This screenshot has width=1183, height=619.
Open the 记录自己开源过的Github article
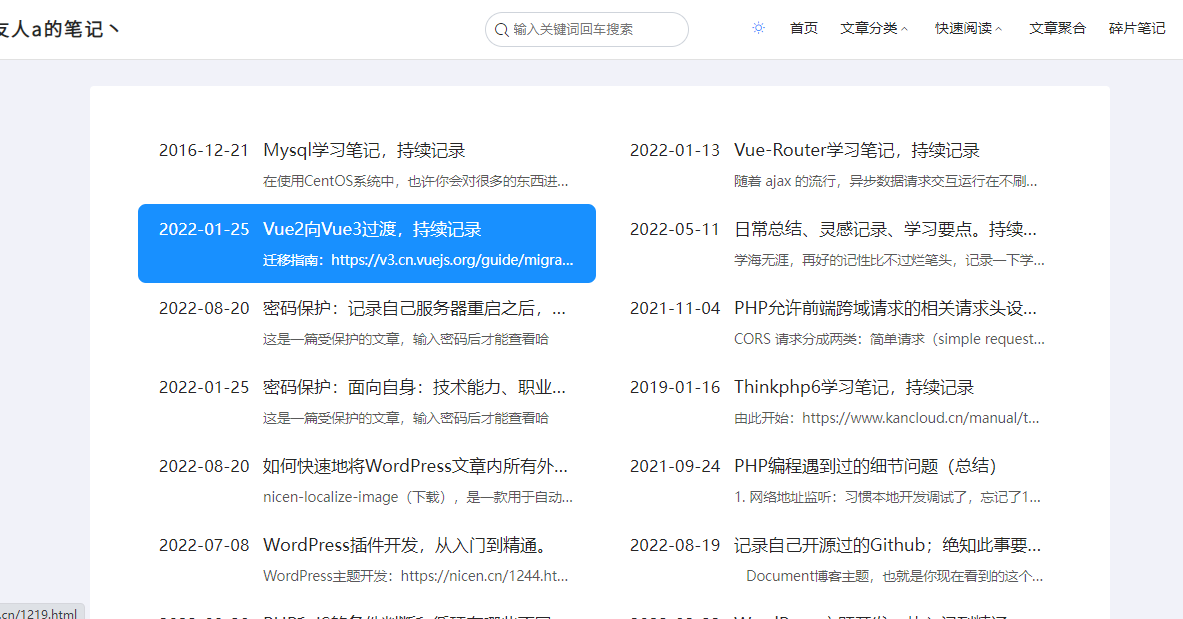click(887, 546)
